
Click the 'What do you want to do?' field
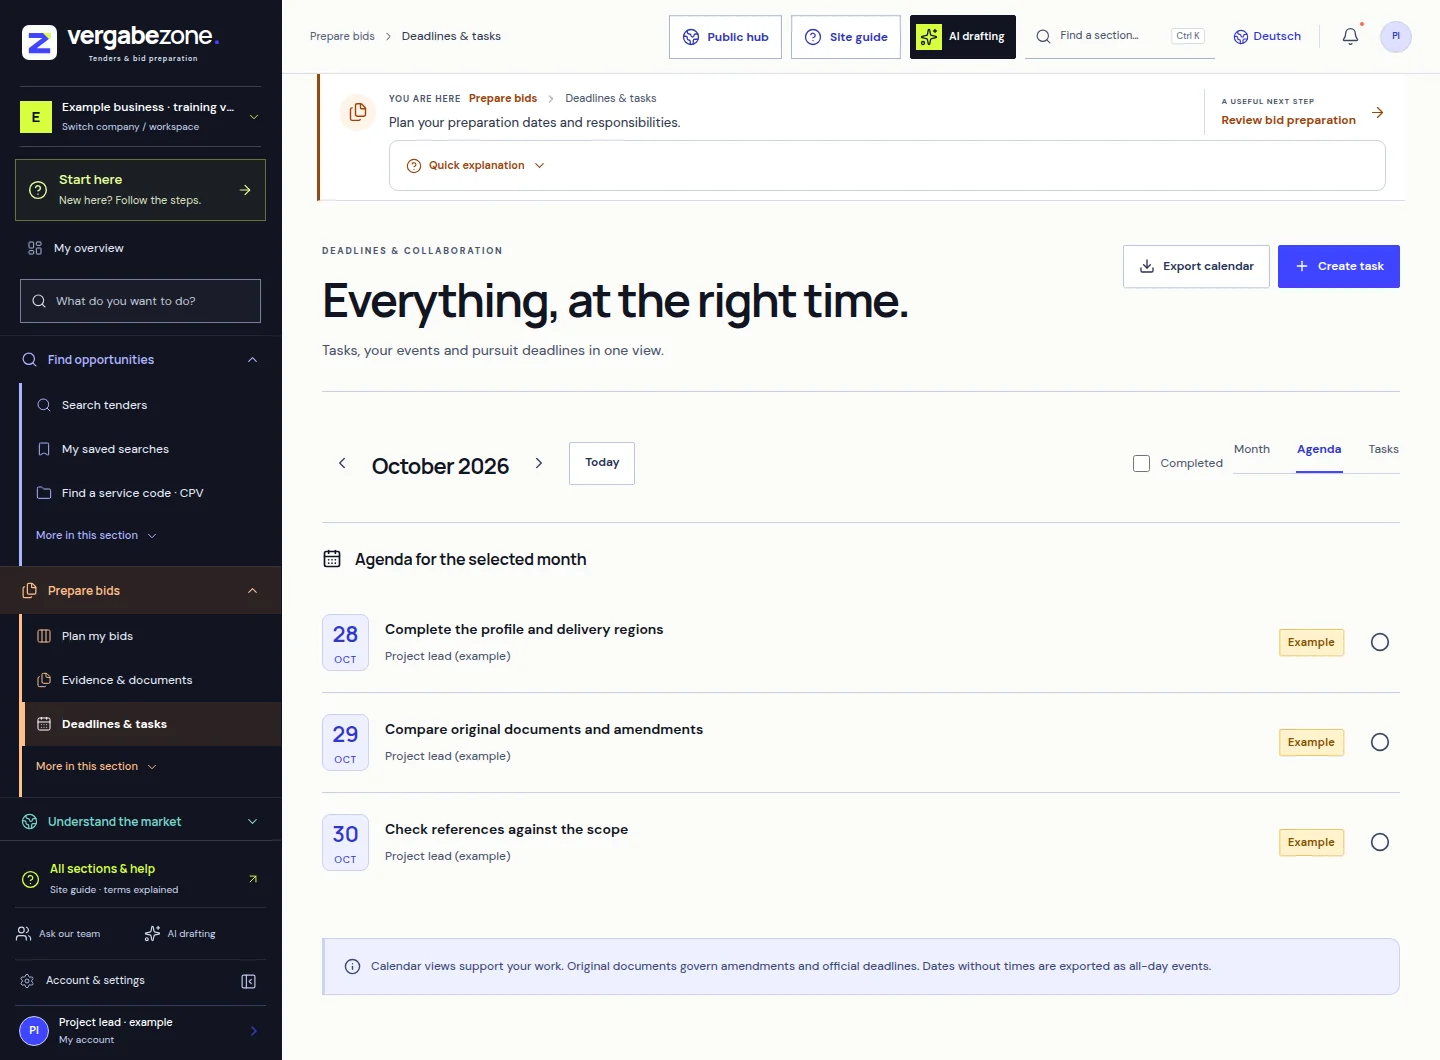click(140, 301)
